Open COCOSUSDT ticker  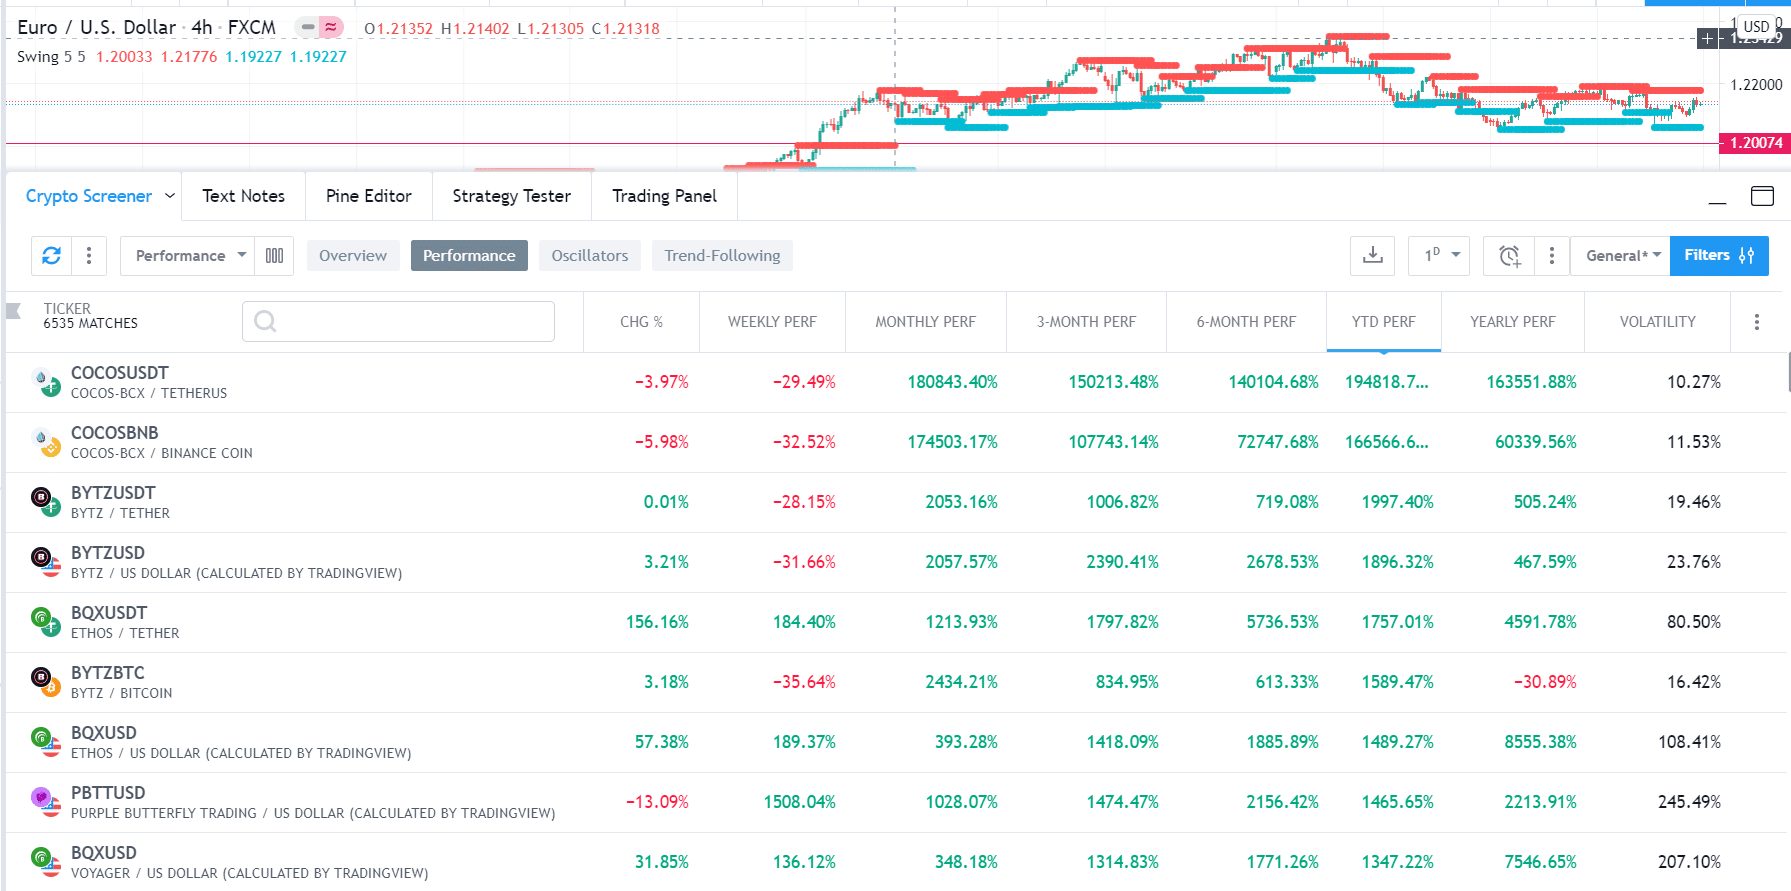pyautogui.click(x=120, y=373)
